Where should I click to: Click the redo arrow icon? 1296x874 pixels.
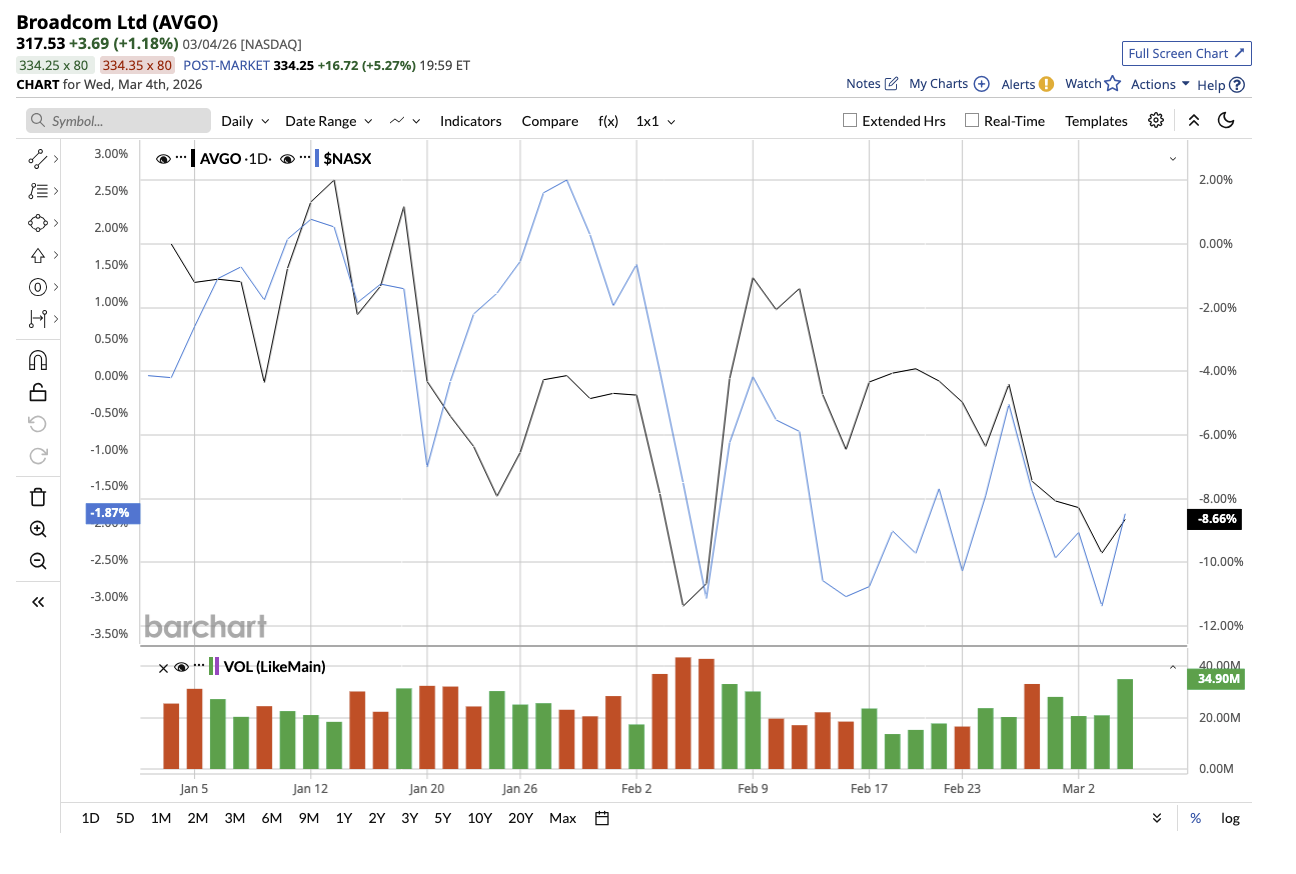click(x=38, y=456)
